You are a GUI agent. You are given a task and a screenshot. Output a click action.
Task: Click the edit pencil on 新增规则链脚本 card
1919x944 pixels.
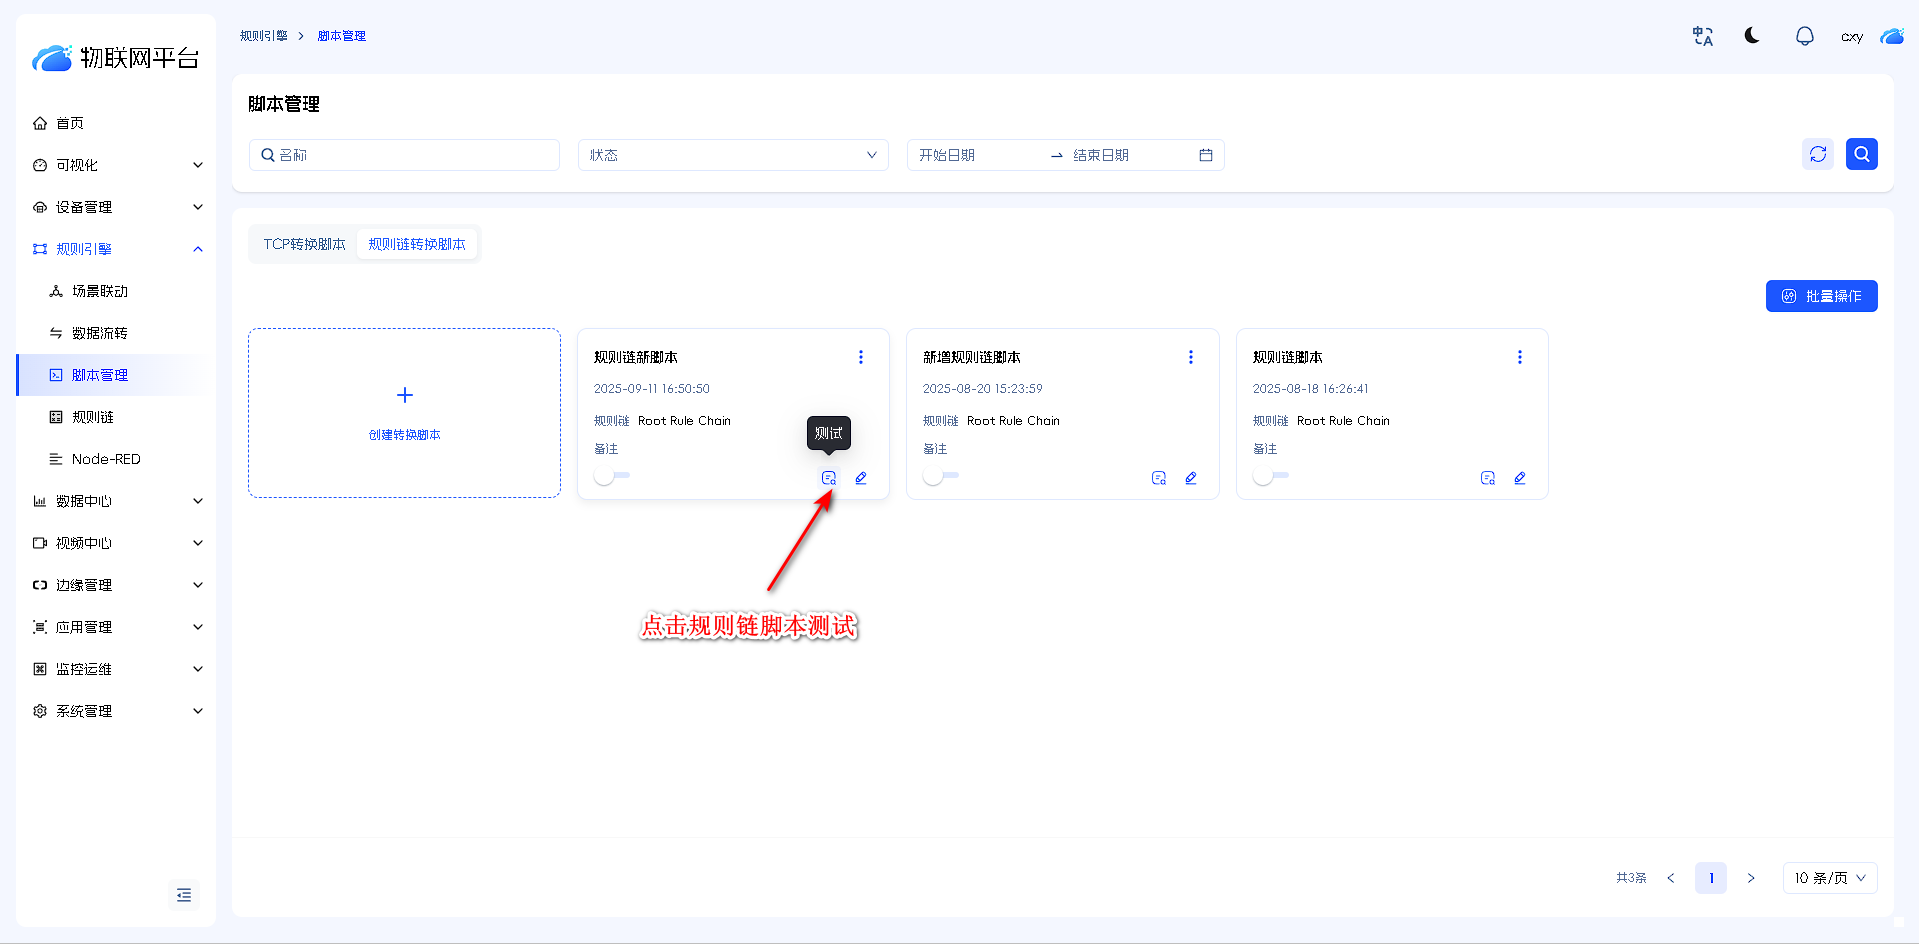click(x=1190, y=478)
